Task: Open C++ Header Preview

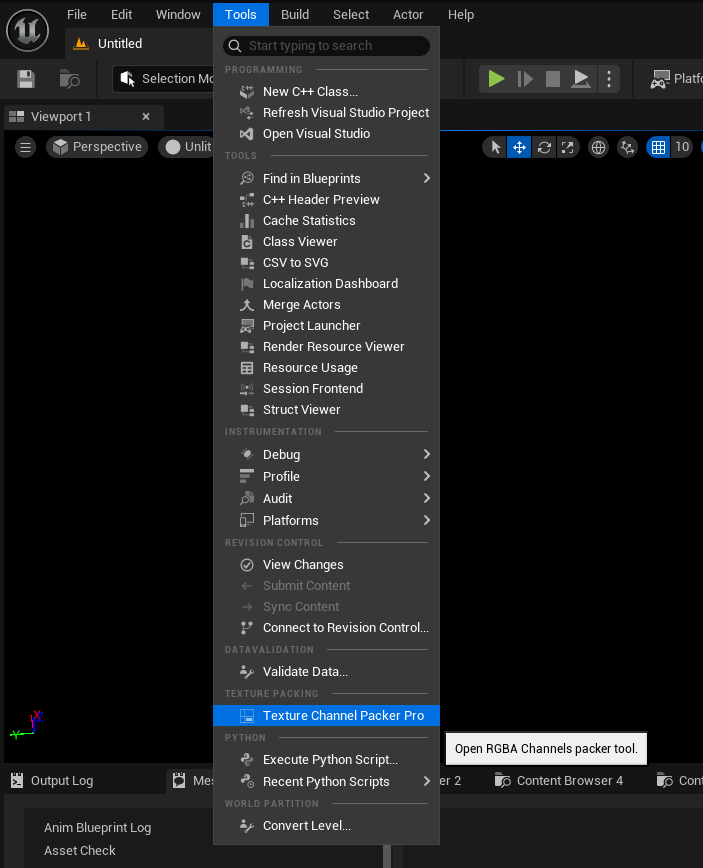Action: pyautogui.click(x=327, y=200)
